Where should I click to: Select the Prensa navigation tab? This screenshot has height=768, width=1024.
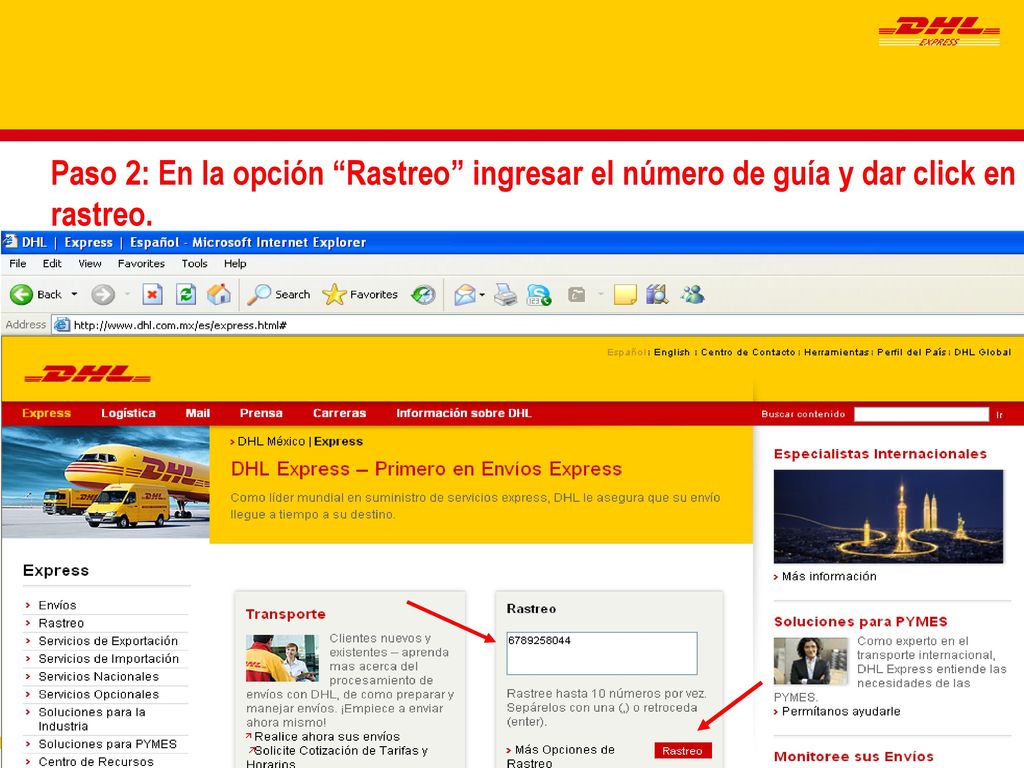pos(261,413)
